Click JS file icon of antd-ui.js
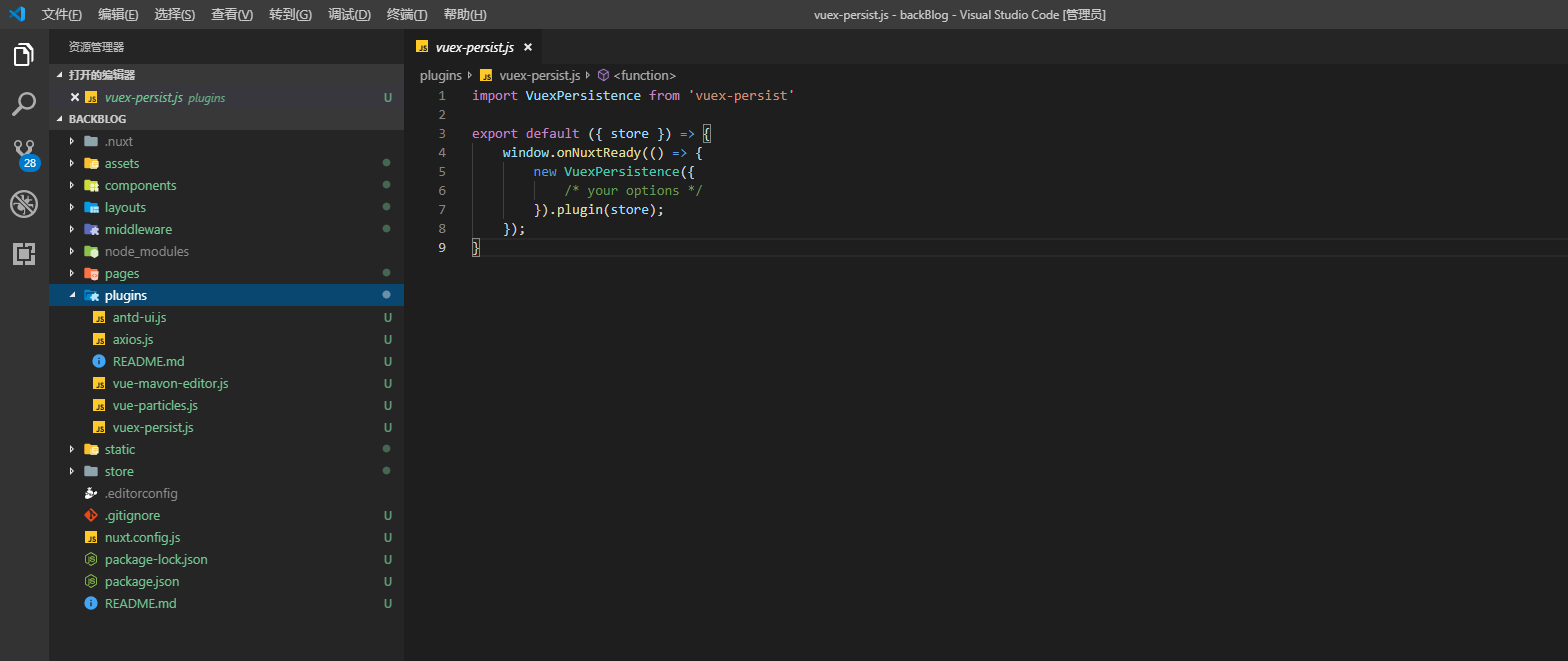The image size is (1568, 661). [x=99, y=317]
